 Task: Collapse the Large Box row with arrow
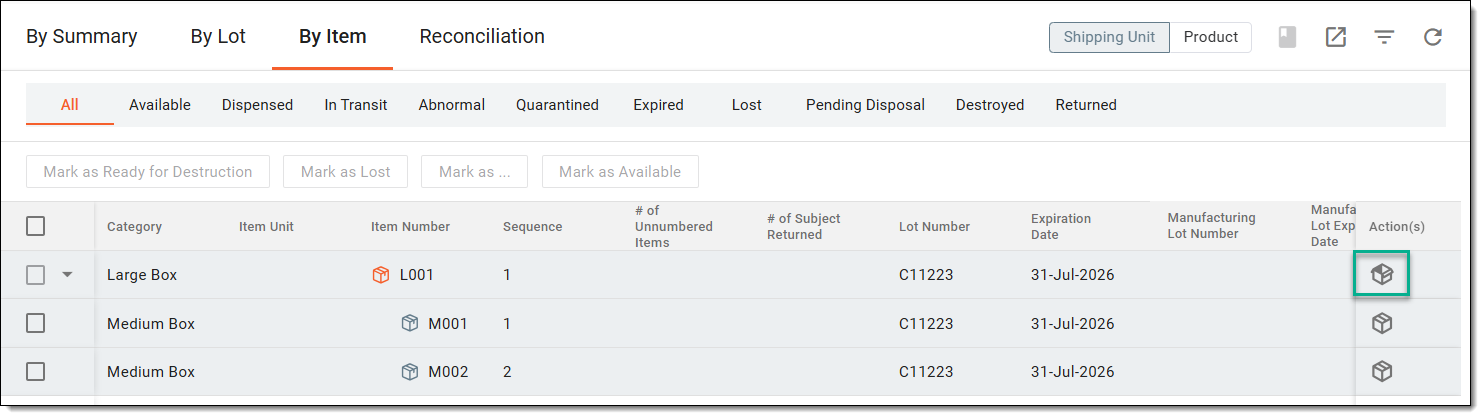[x=68, y=275]
